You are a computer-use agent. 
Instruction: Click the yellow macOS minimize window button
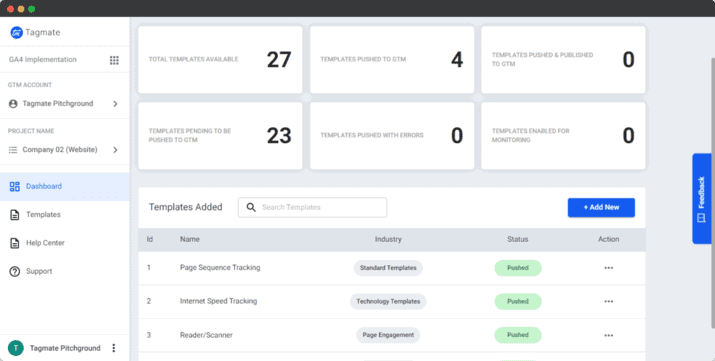[21, 9]
